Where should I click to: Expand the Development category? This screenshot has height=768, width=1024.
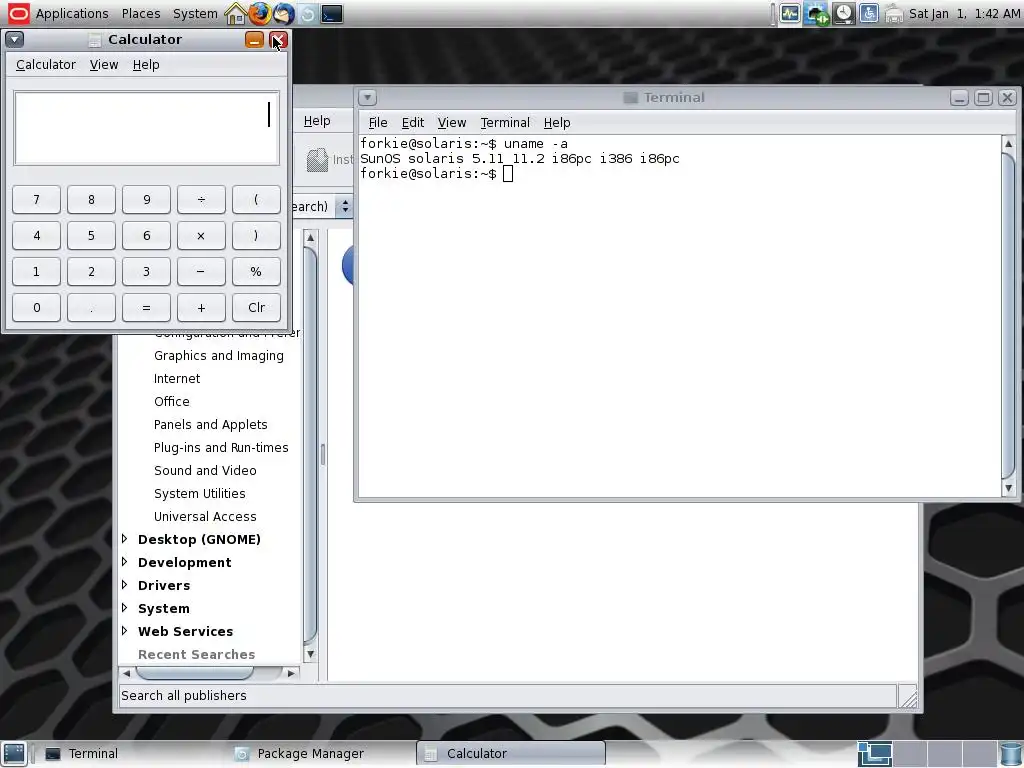click(125, 562)
